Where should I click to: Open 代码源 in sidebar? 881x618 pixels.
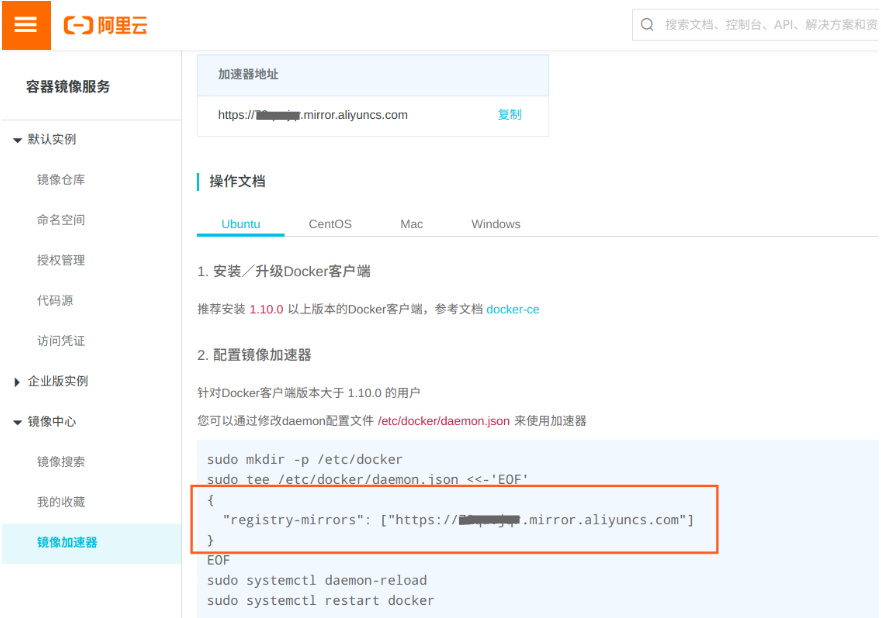point(55,301)
